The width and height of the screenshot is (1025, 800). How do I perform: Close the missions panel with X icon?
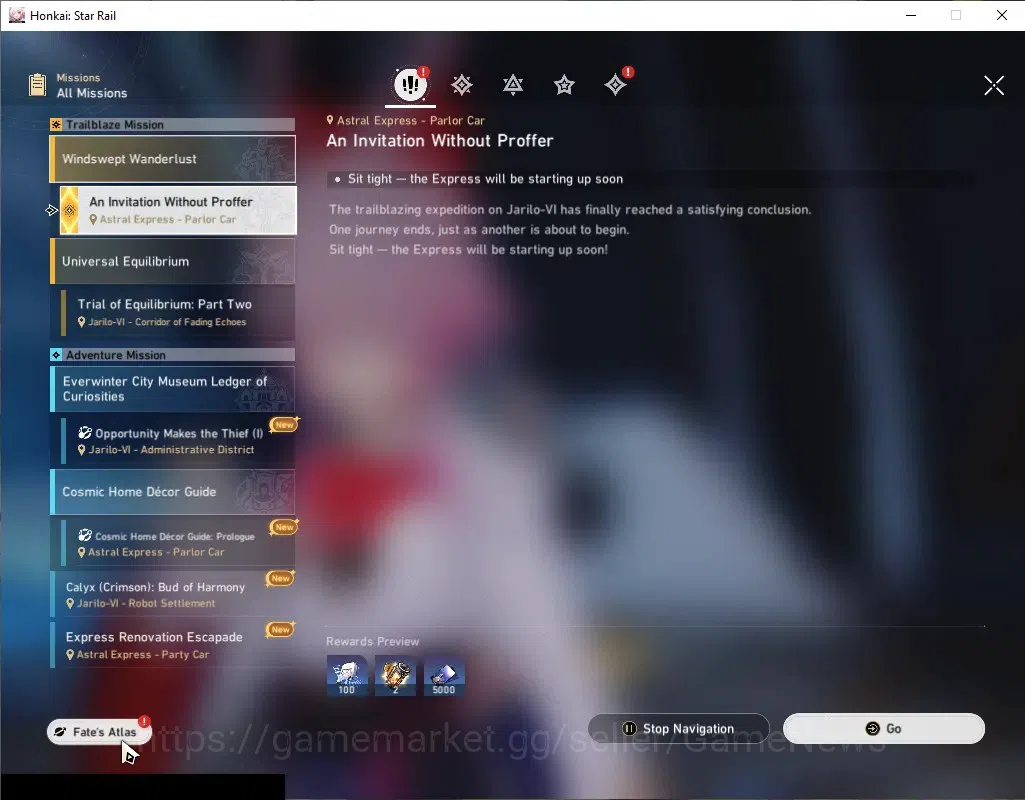[x=994, y=85]
